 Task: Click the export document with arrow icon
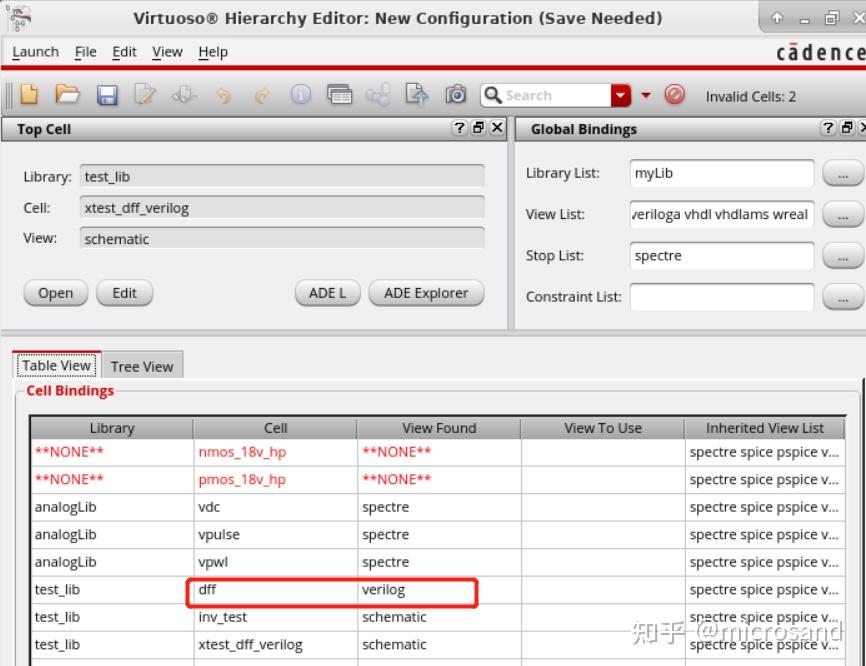pyautogui.click(x=416, y=95)
